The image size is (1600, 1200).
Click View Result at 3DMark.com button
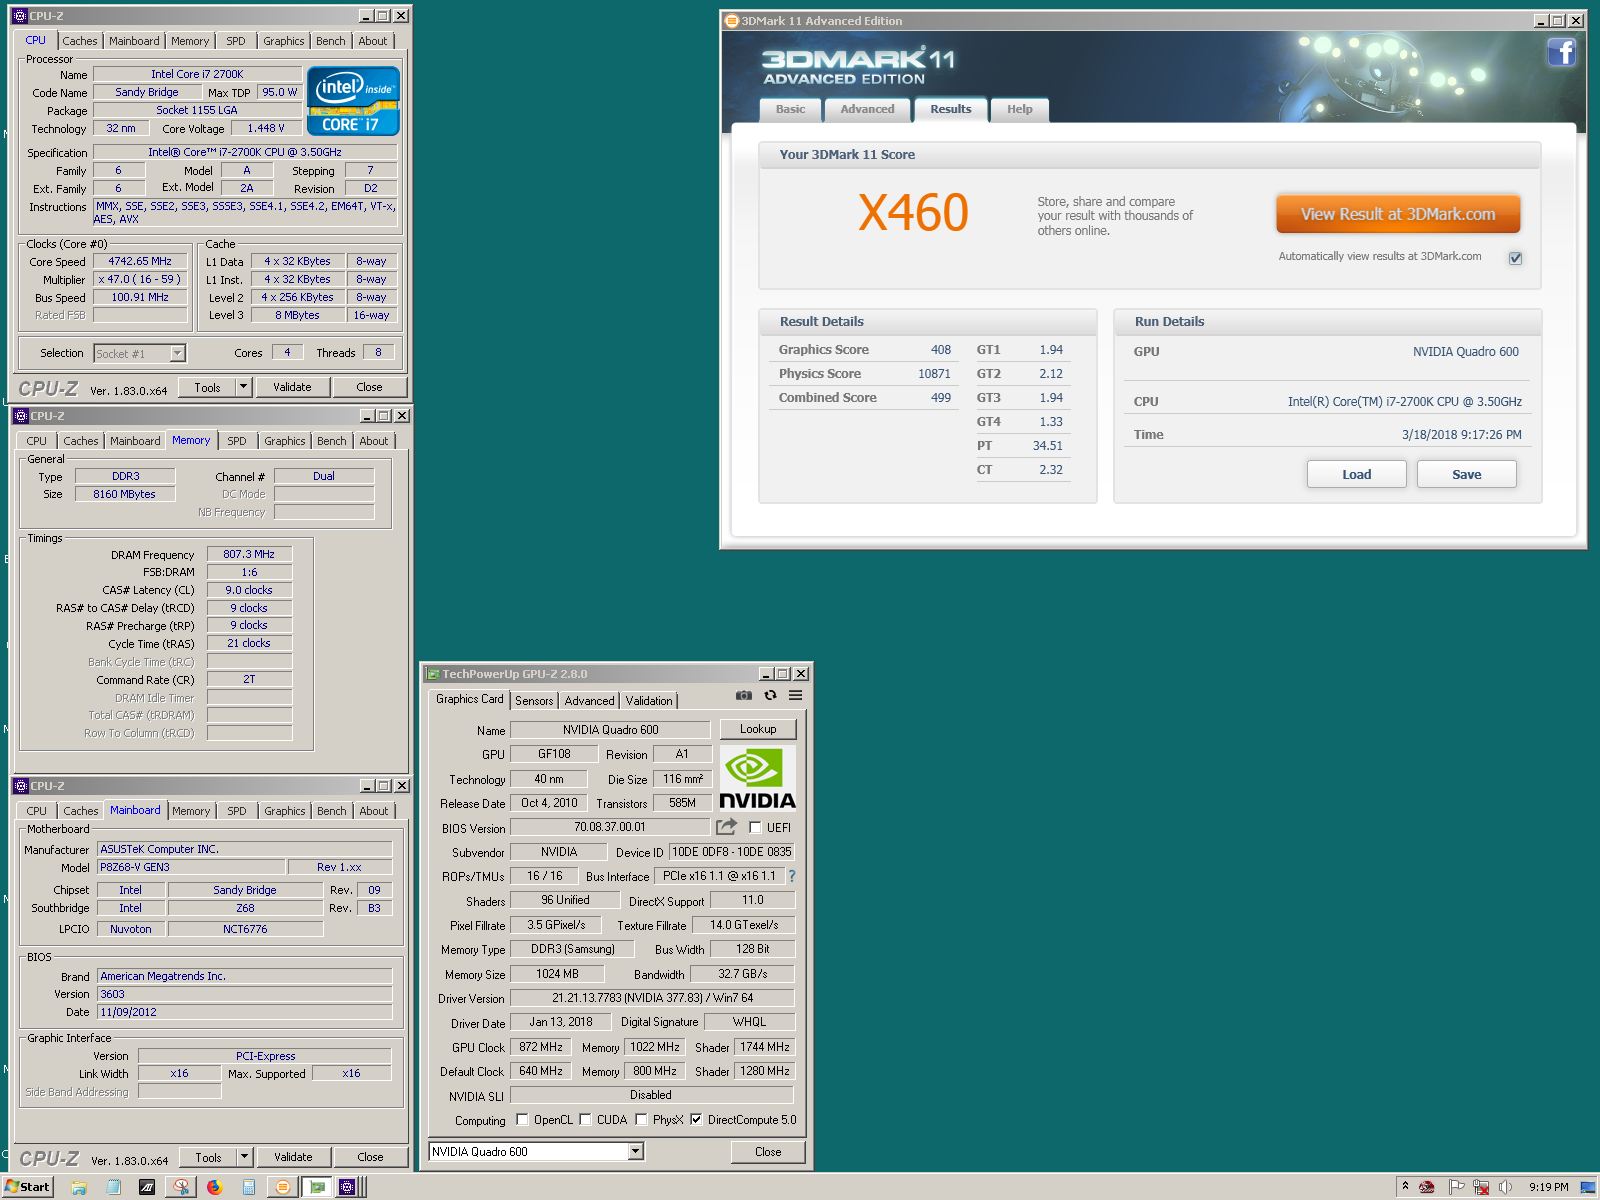(1398, 214)
